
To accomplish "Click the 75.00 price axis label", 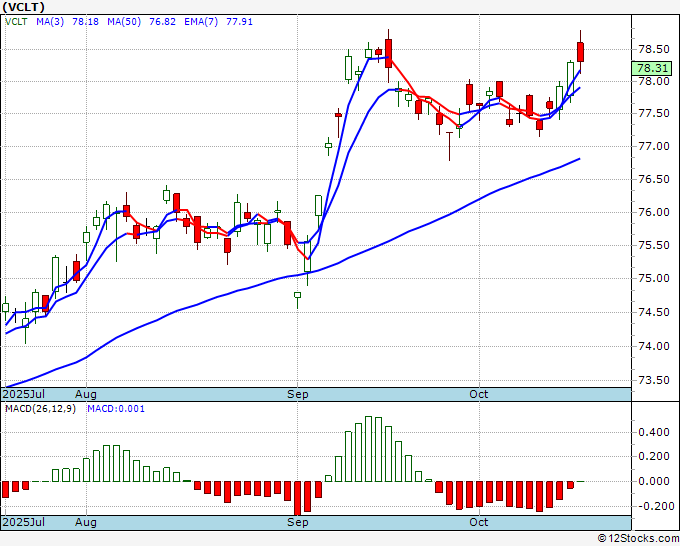I will pyautogui.click(x=654, y=278).
